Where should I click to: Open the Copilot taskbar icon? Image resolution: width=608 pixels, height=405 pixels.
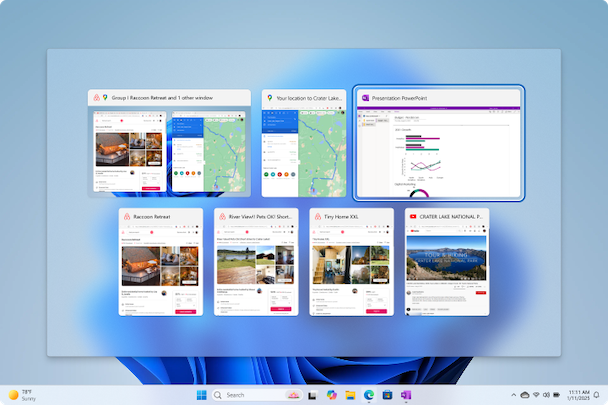pos(332,395)
